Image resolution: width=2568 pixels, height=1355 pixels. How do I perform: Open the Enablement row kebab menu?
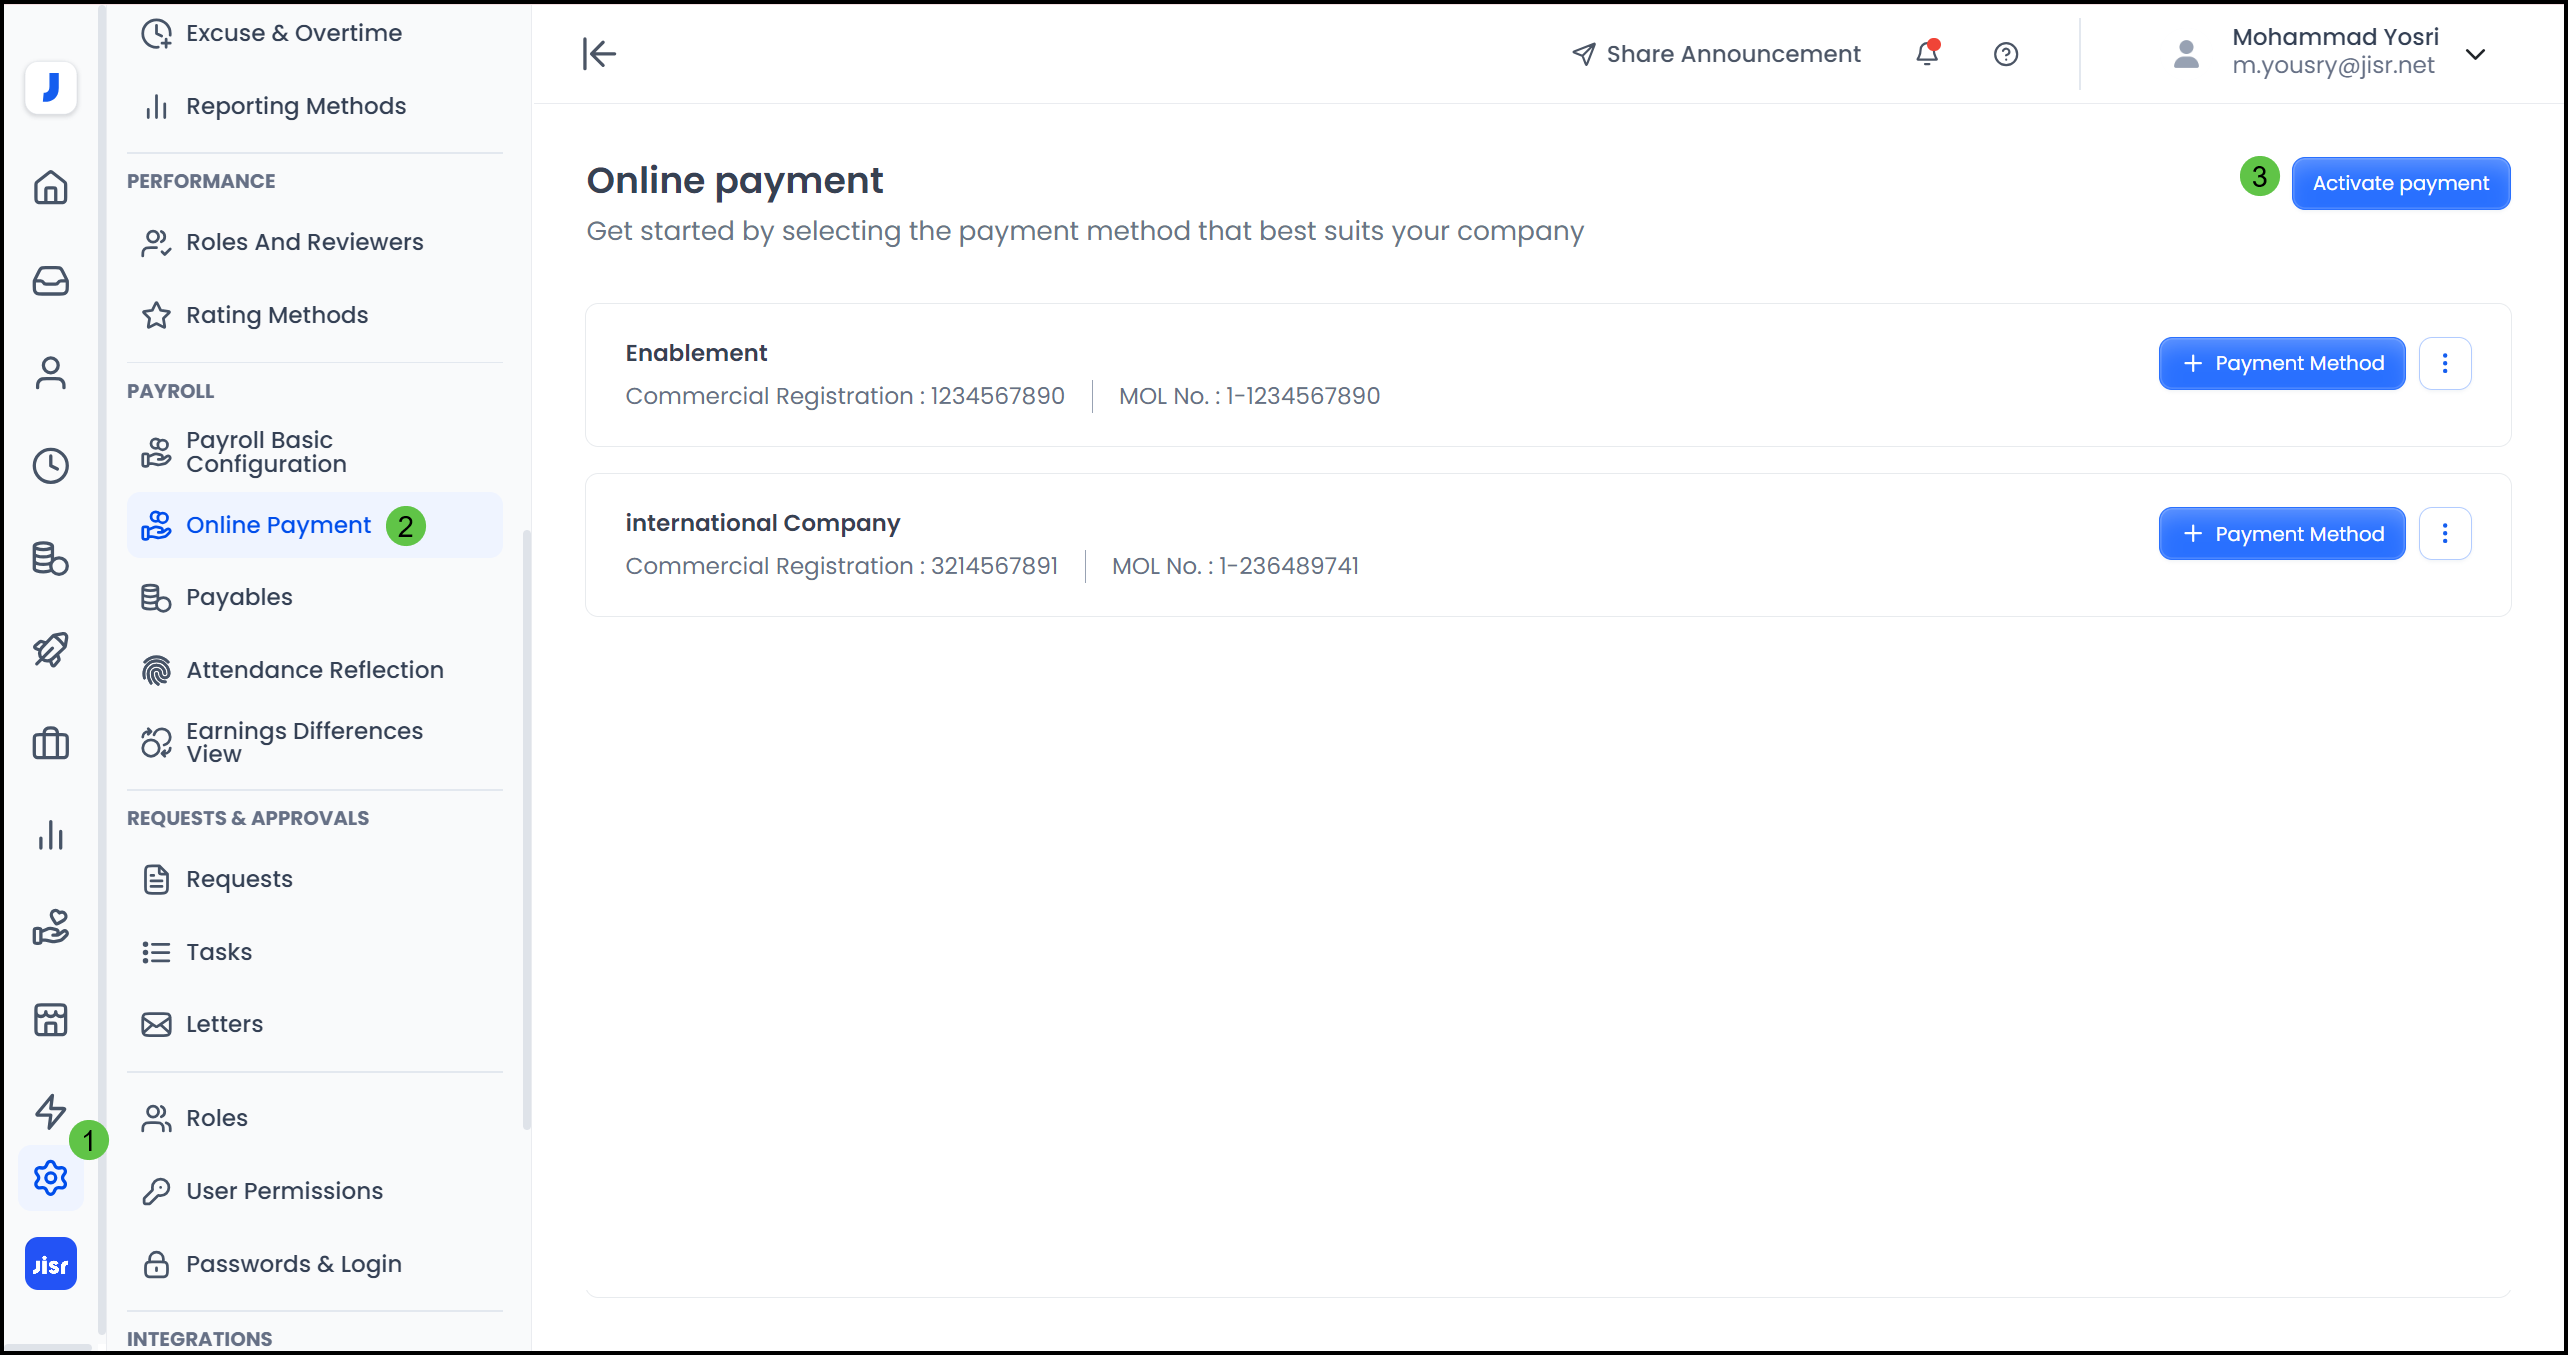(x=2445, y=363)
